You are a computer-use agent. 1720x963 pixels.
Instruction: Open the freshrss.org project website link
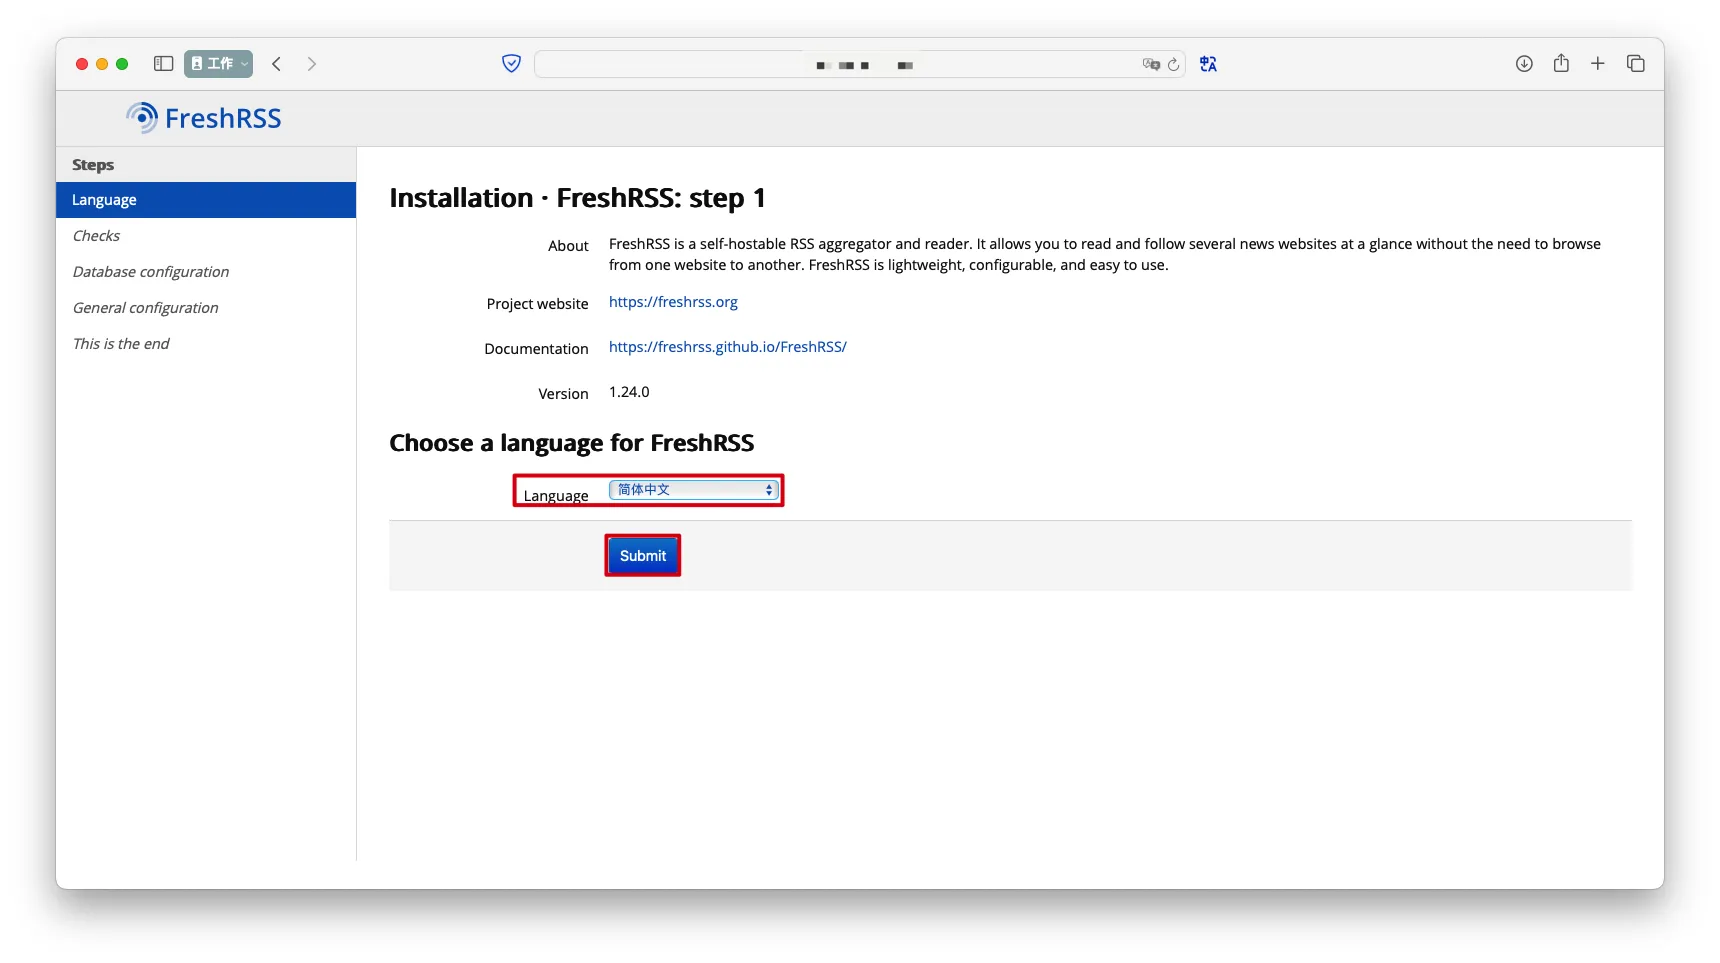coord(673,302)
